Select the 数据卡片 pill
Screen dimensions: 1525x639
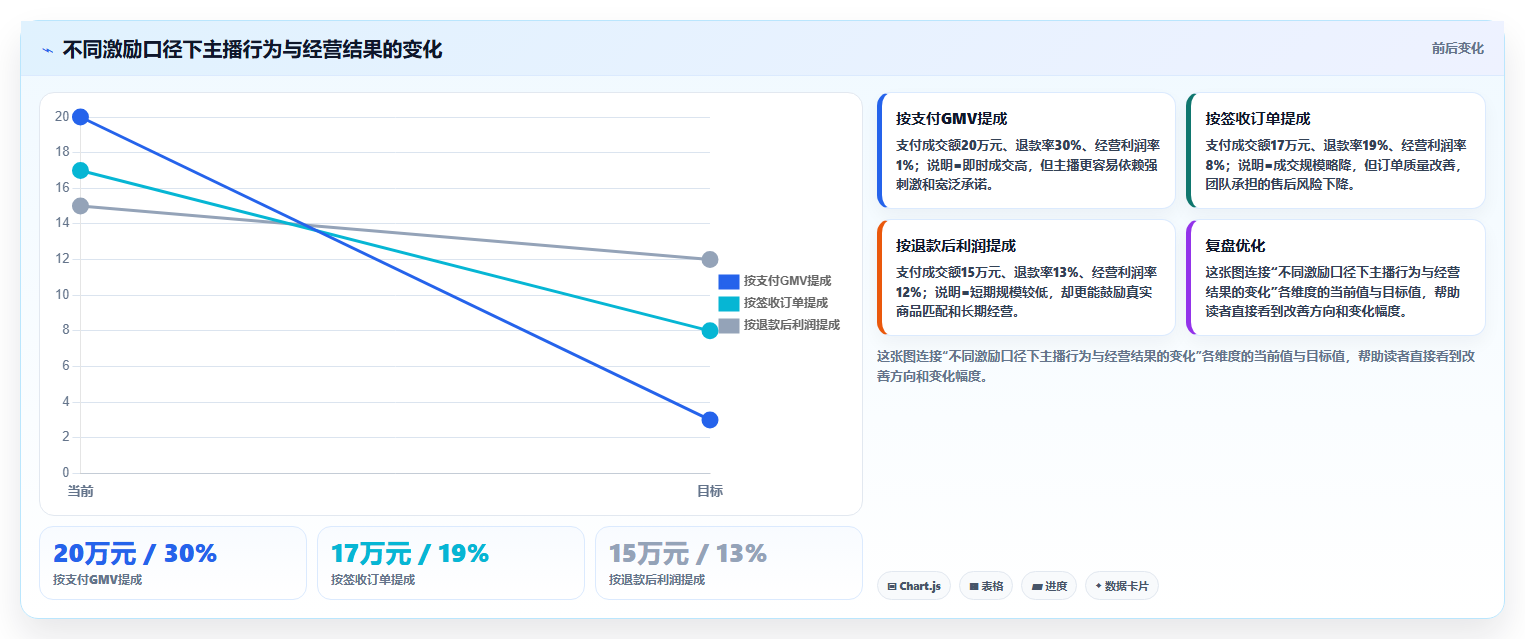point(1121,586)
